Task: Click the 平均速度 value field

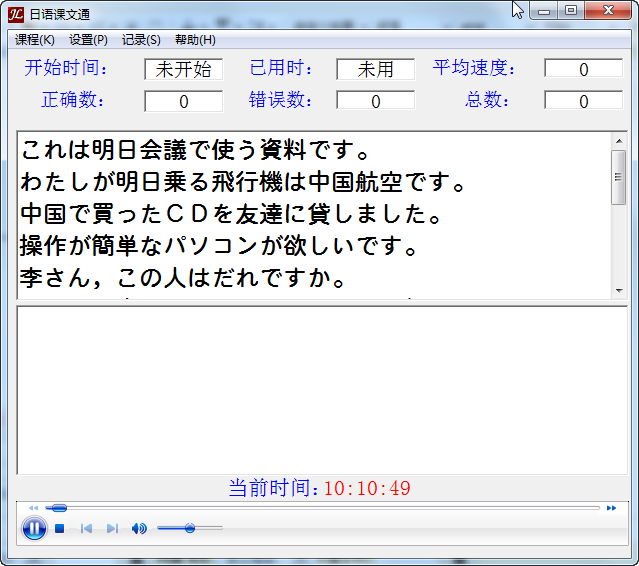Action: click(583, 69)
